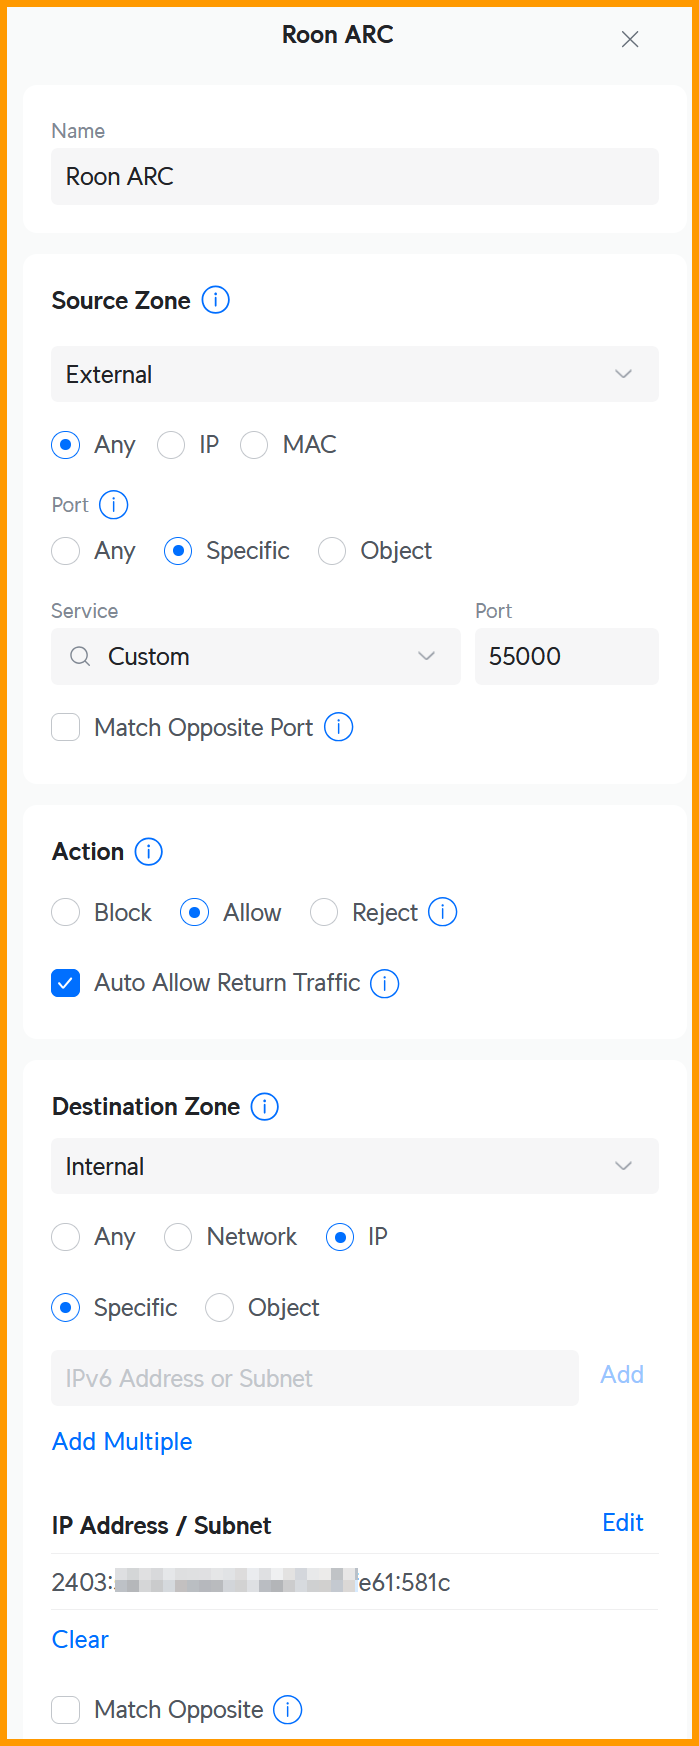Show info for Match Opposite Port
Screen dimensions: 699x1746
click(339, 727)
